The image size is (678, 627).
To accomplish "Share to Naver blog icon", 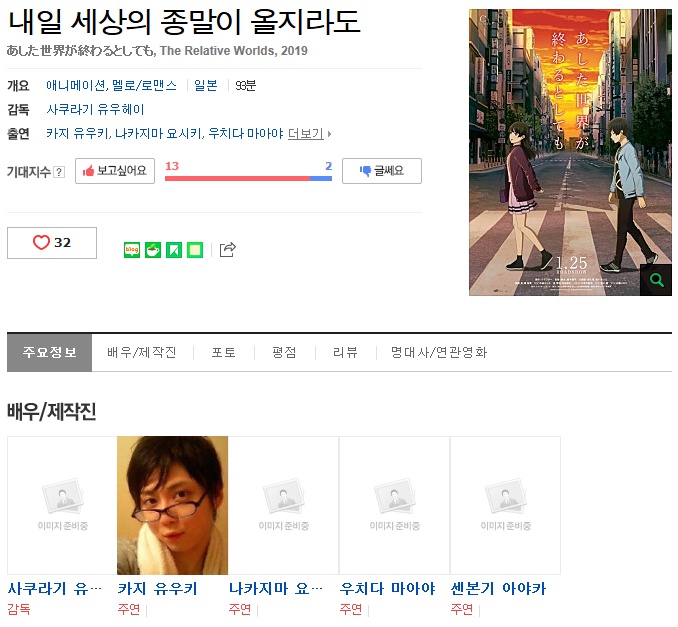I will 132,250.
